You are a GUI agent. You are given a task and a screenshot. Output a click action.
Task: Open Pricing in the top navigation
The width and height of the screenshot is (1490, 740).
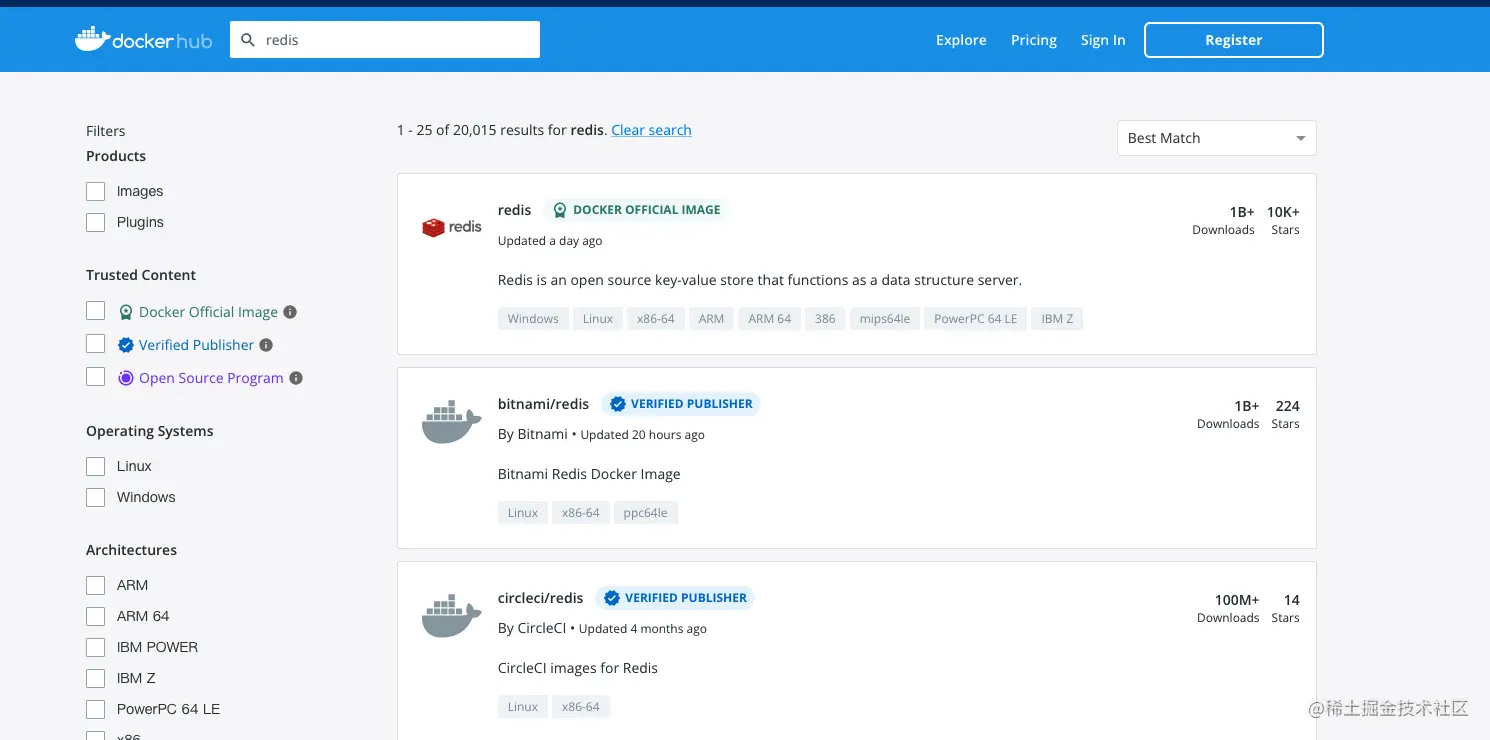[1034, 40]
